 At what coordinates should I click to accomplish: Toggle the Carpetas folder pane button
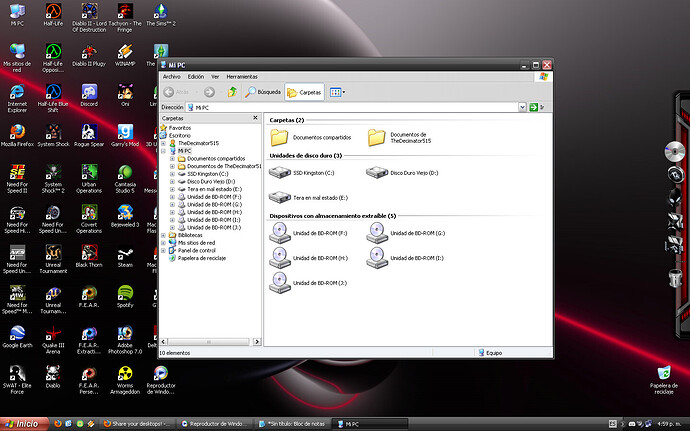tap(304, 92)
